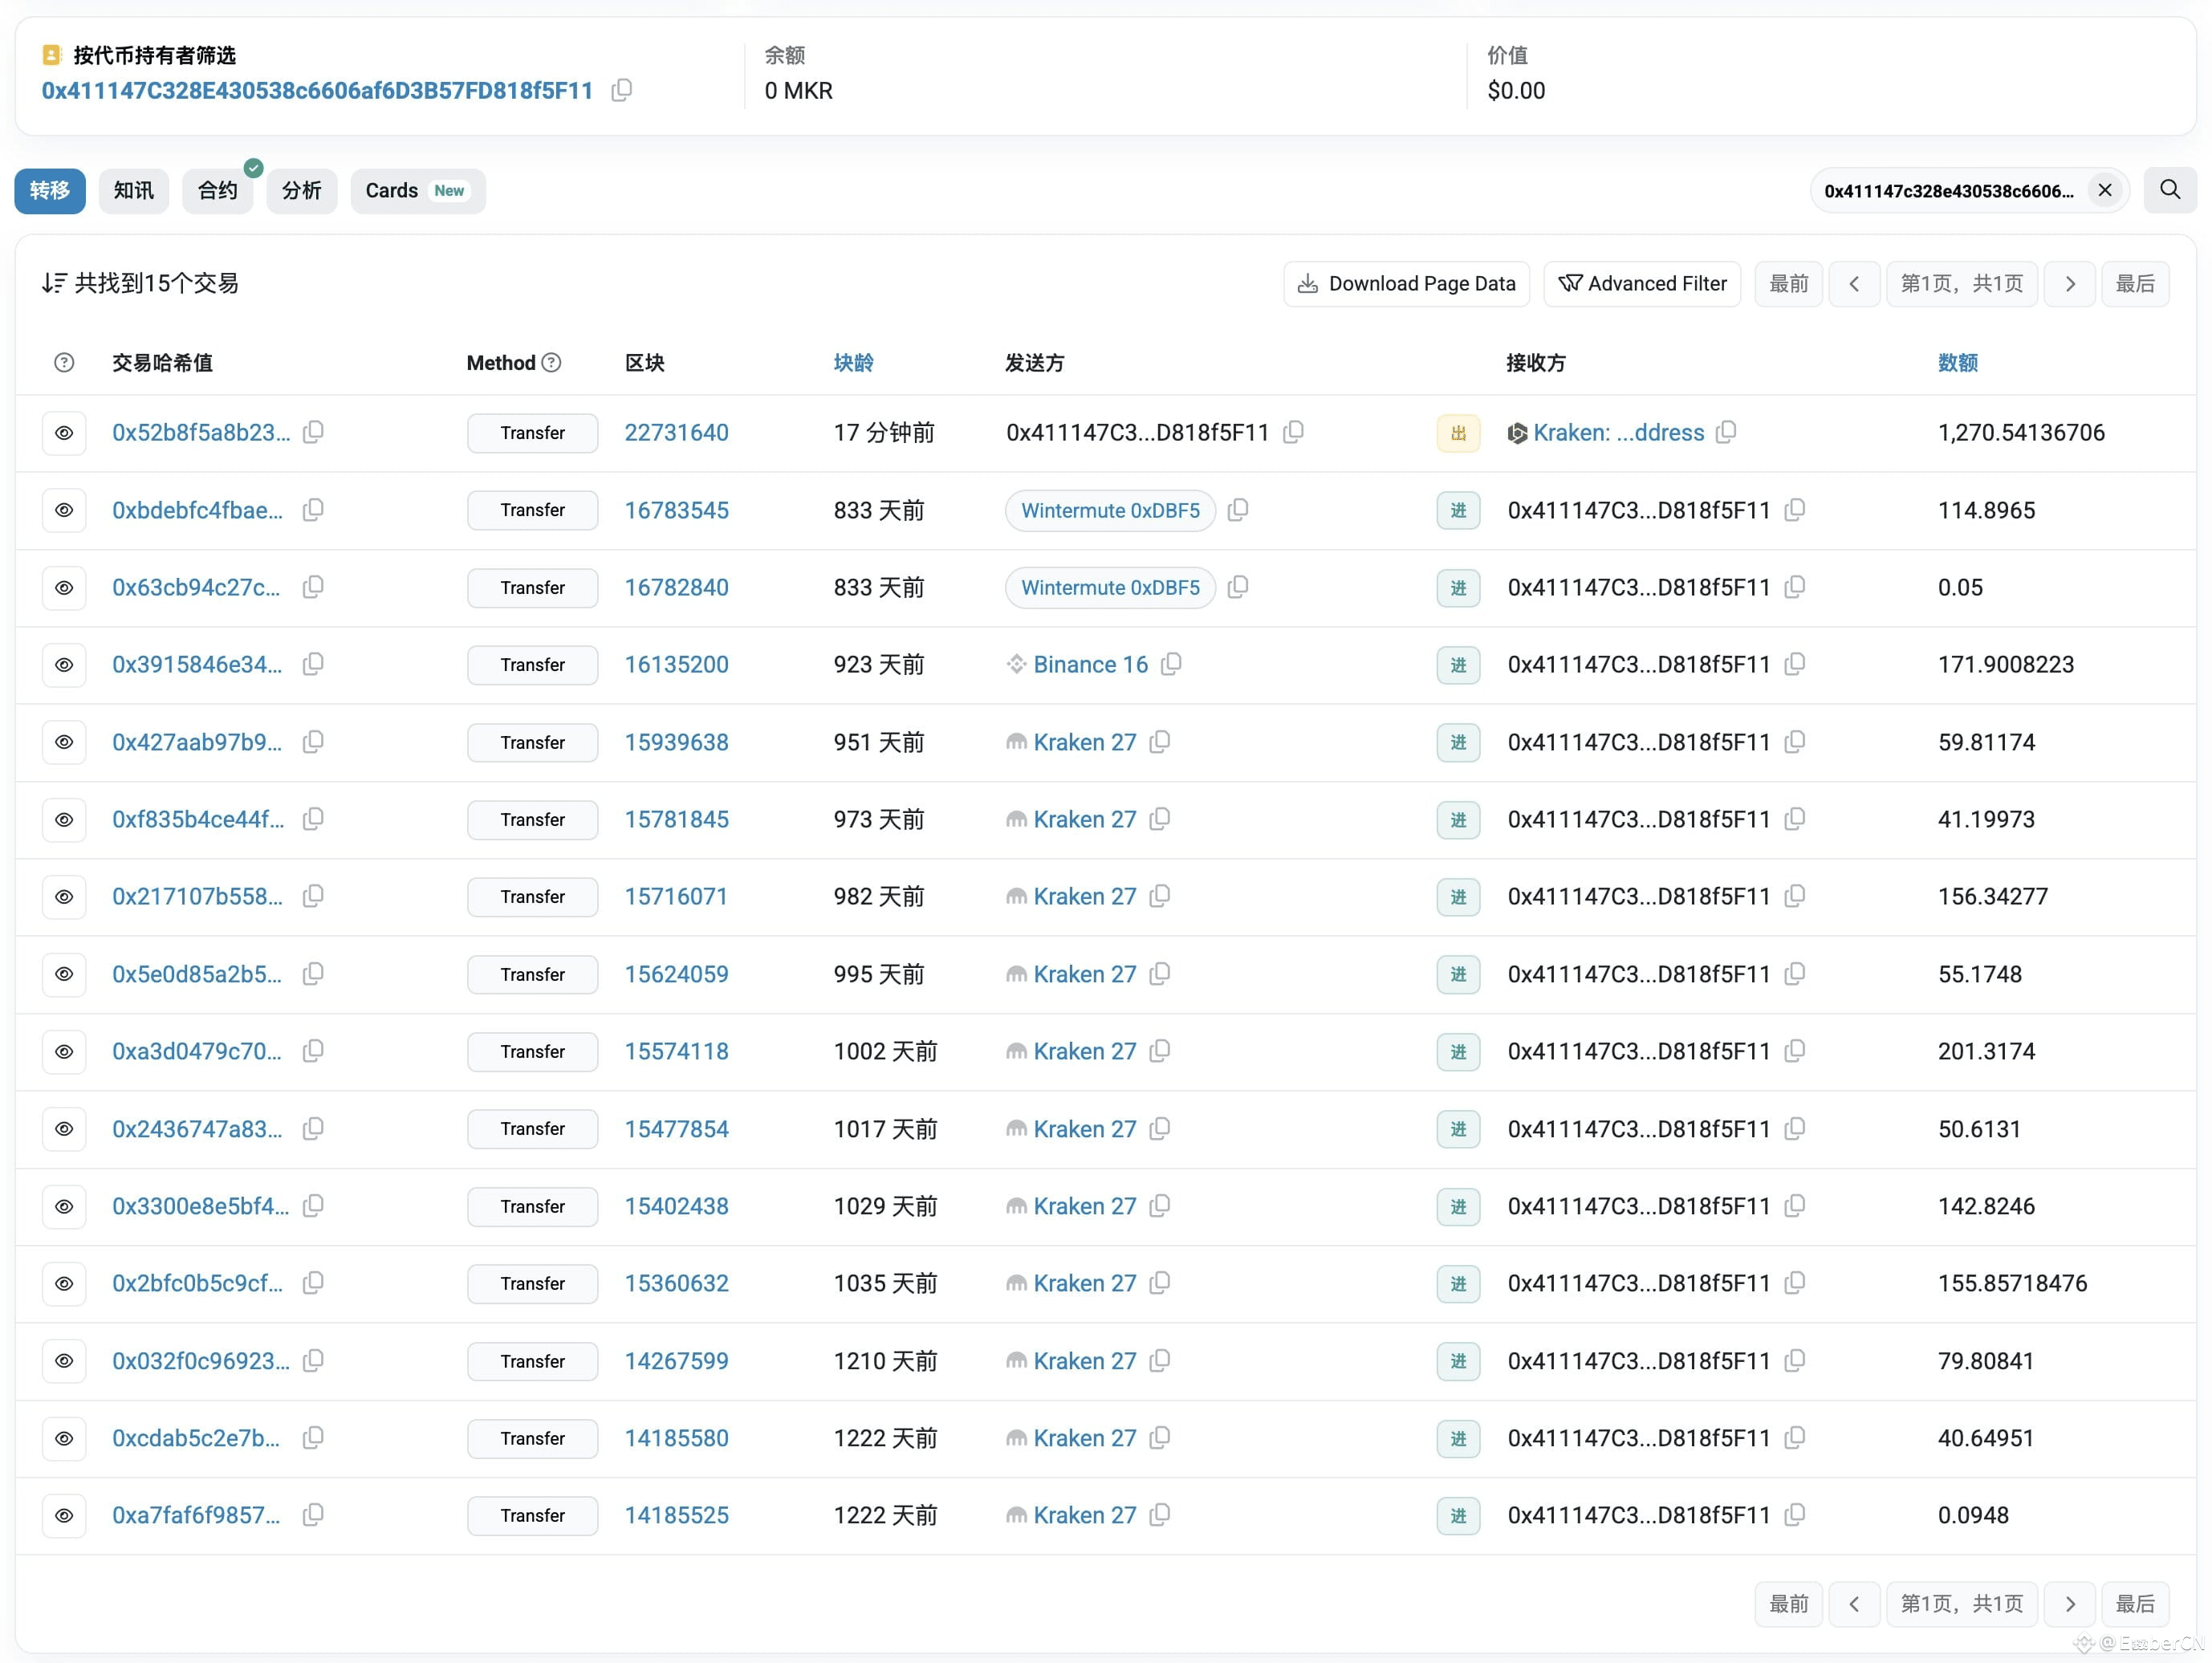2212x1663 pixels.
Task: Clear the address filter with the X
Action: [2104, 190]
